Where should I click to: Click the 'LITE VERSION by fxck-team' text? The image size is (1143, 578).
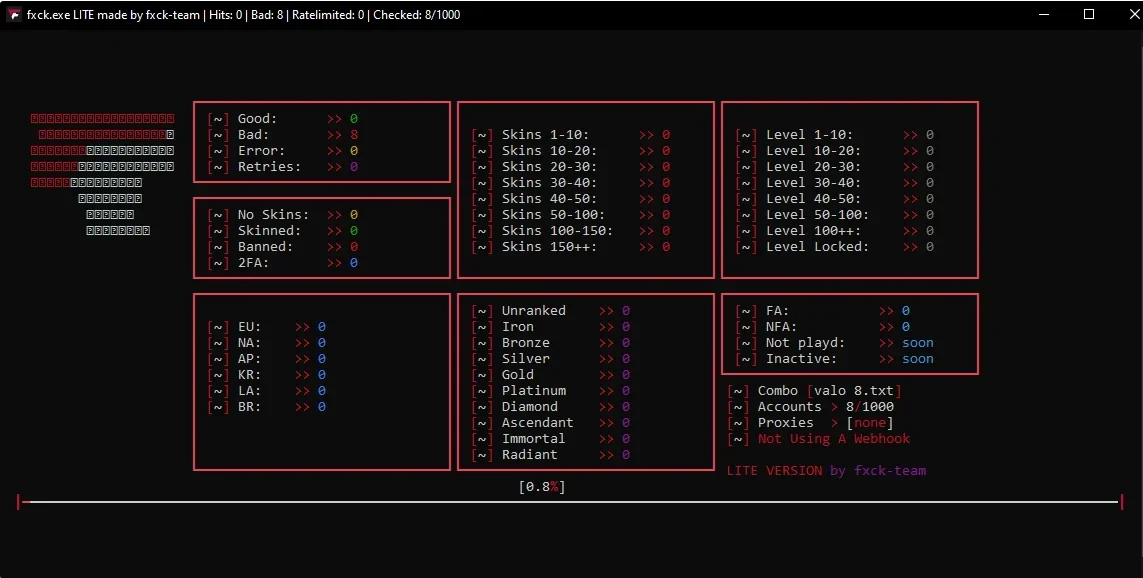click(827, 471)
